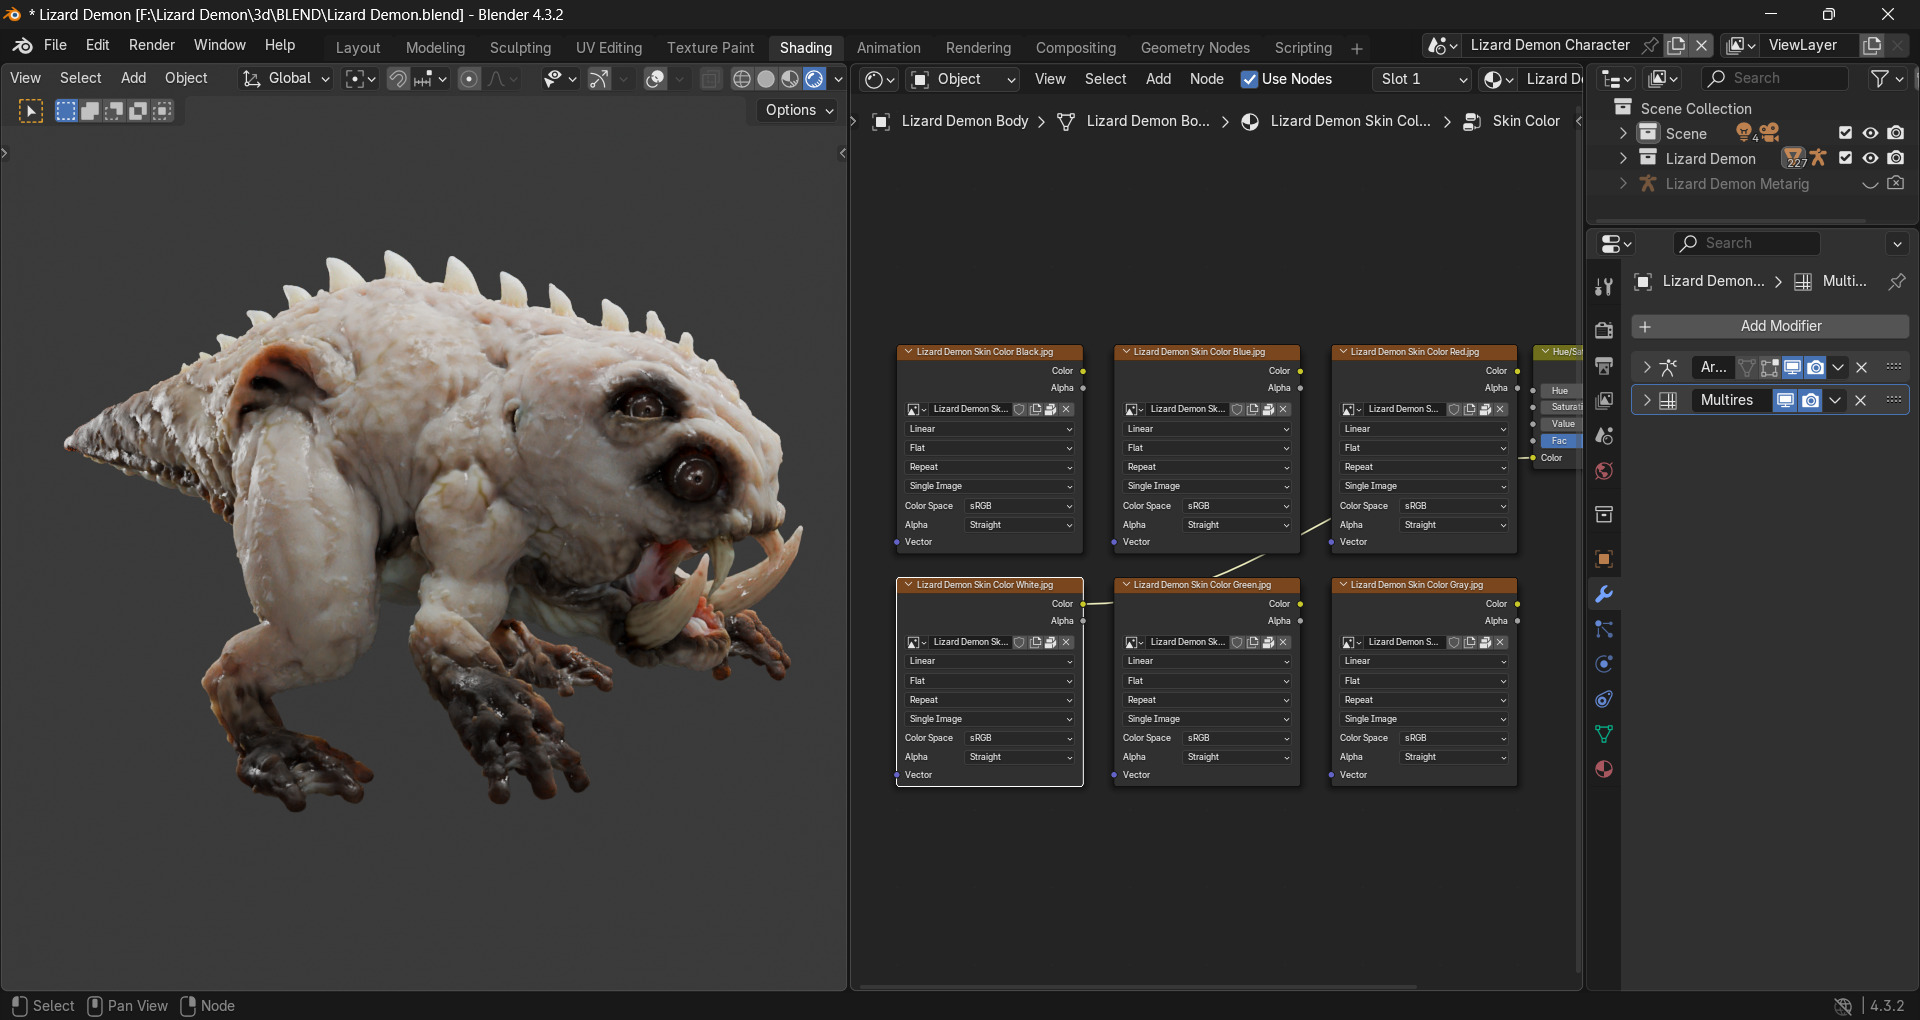
Task: Switch to the Geometry Nodes workspace tab
Action: [1195, 48]
